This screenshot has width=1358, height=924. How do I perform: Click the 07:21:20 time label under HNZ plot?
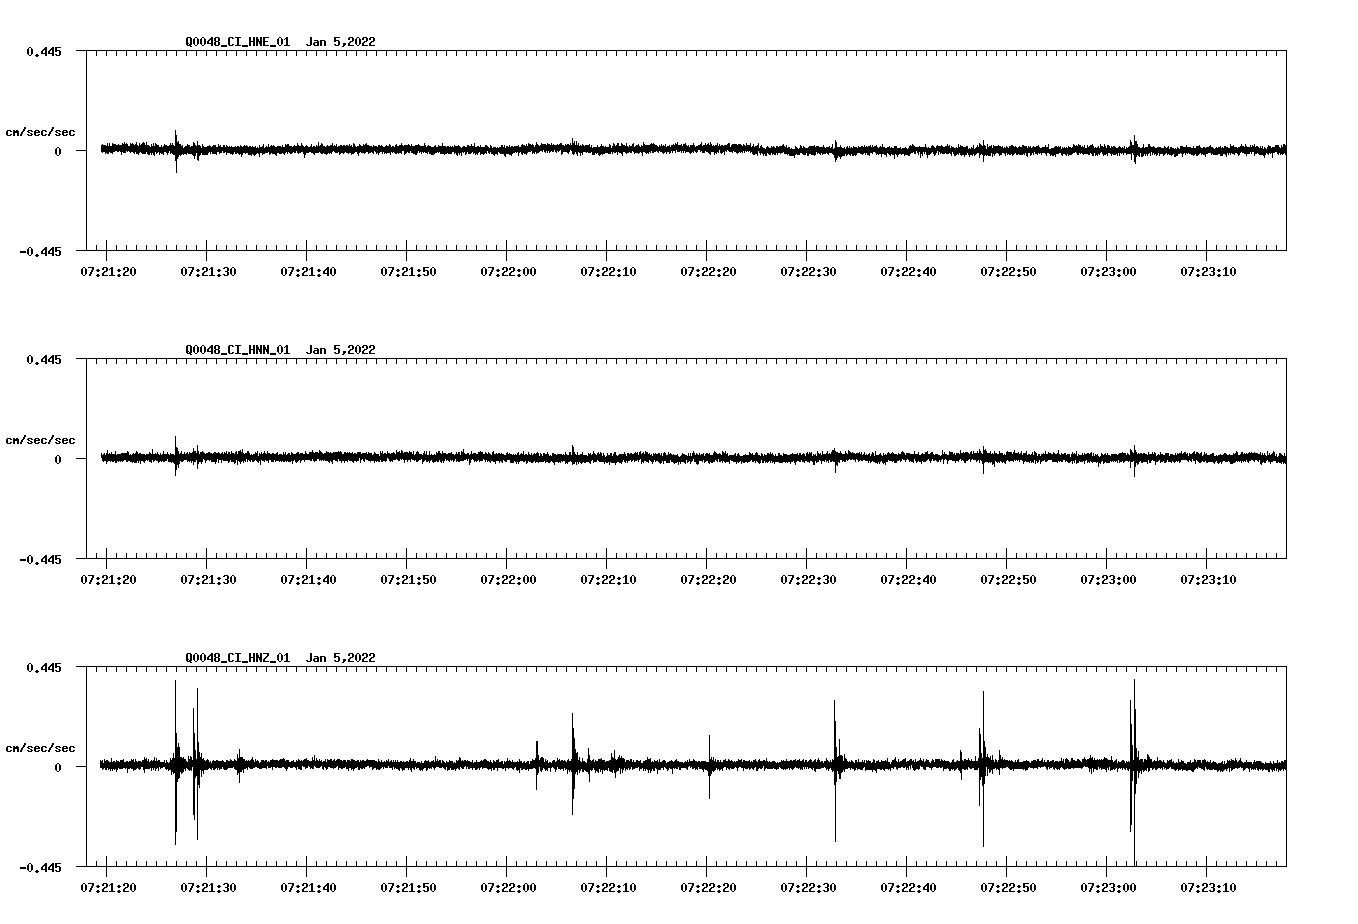point(108,888)
